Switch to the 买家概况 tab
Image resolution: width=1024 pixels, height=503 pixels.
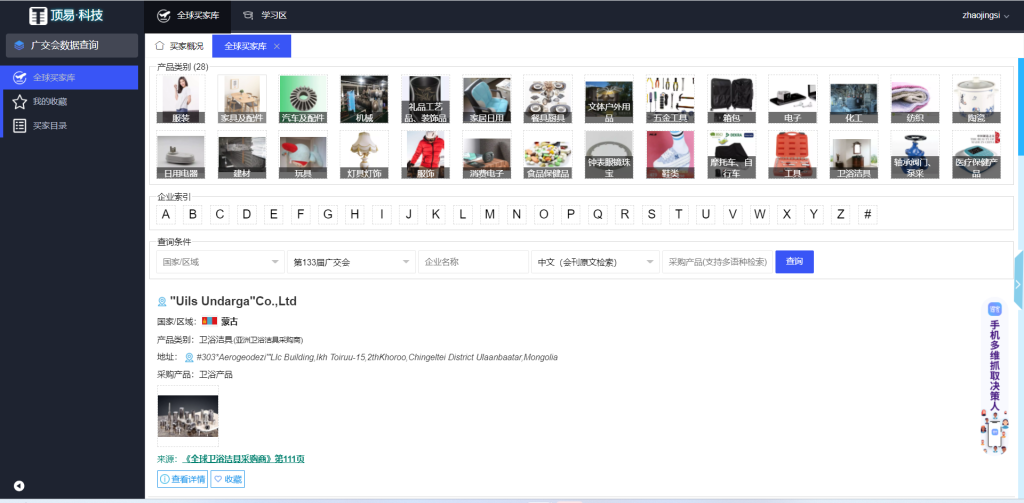[179, 46]
